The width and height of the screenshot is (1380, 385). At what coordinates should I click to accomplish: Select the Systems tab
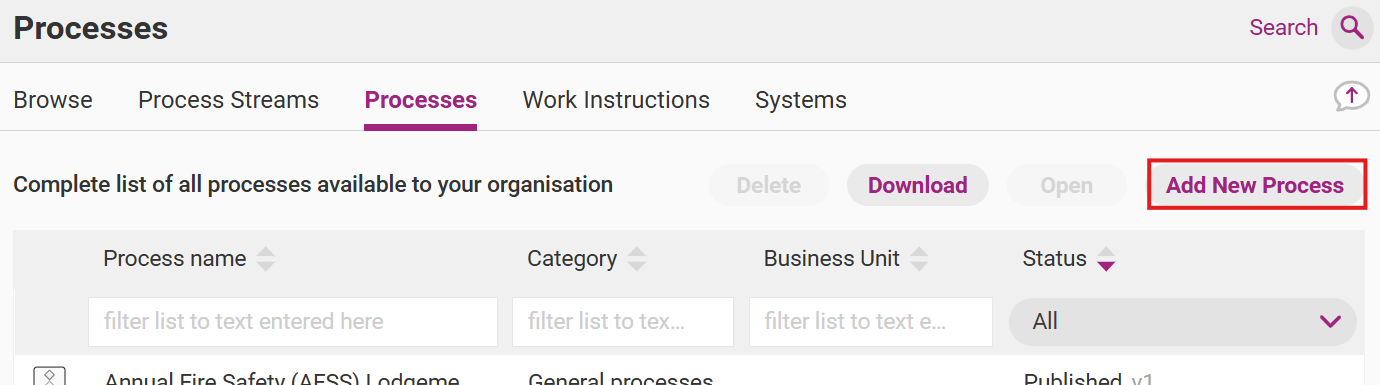[x=801, y=100]
